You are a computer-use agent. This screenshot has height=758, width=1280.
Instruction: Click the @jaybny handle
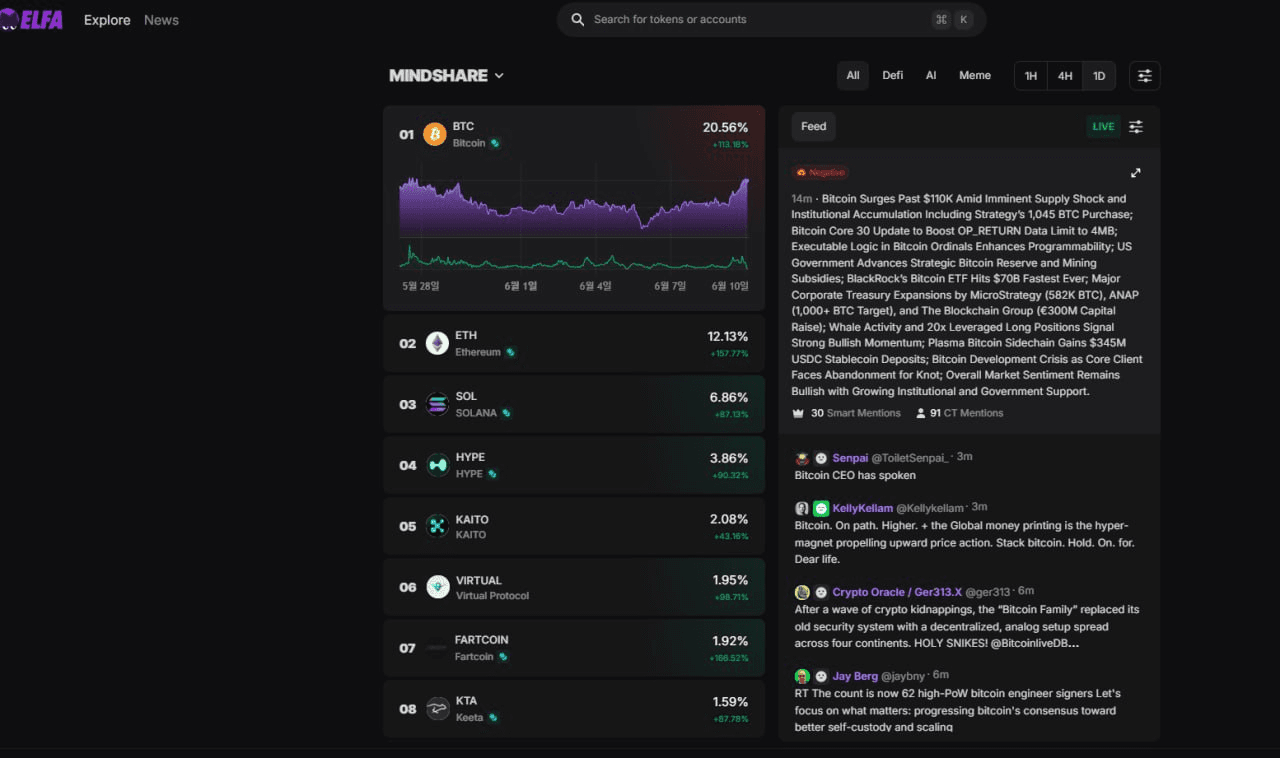[x=904, y=676]
